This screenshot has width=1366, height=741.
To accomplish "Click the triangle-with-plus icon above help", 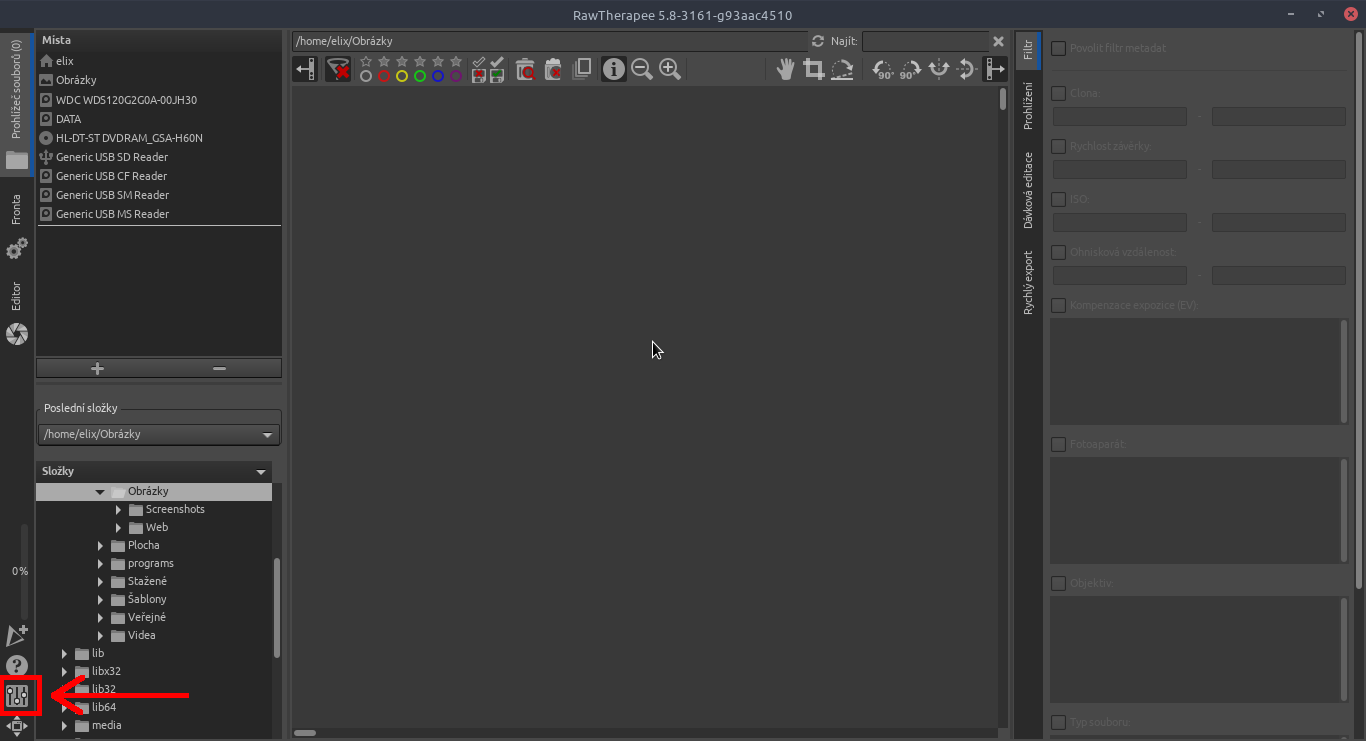I will point(17,636).
